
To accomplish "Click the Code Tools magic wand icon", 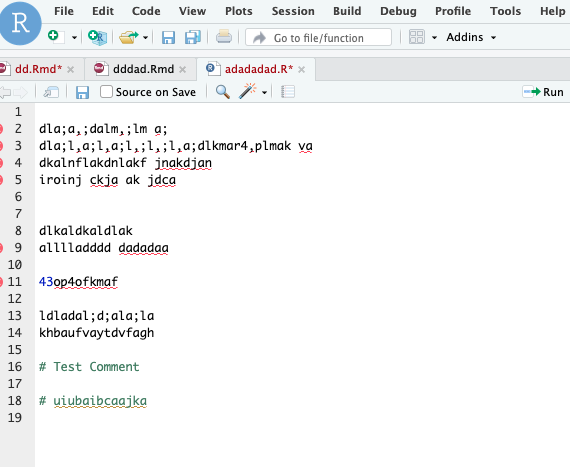I will coord(248,91).
